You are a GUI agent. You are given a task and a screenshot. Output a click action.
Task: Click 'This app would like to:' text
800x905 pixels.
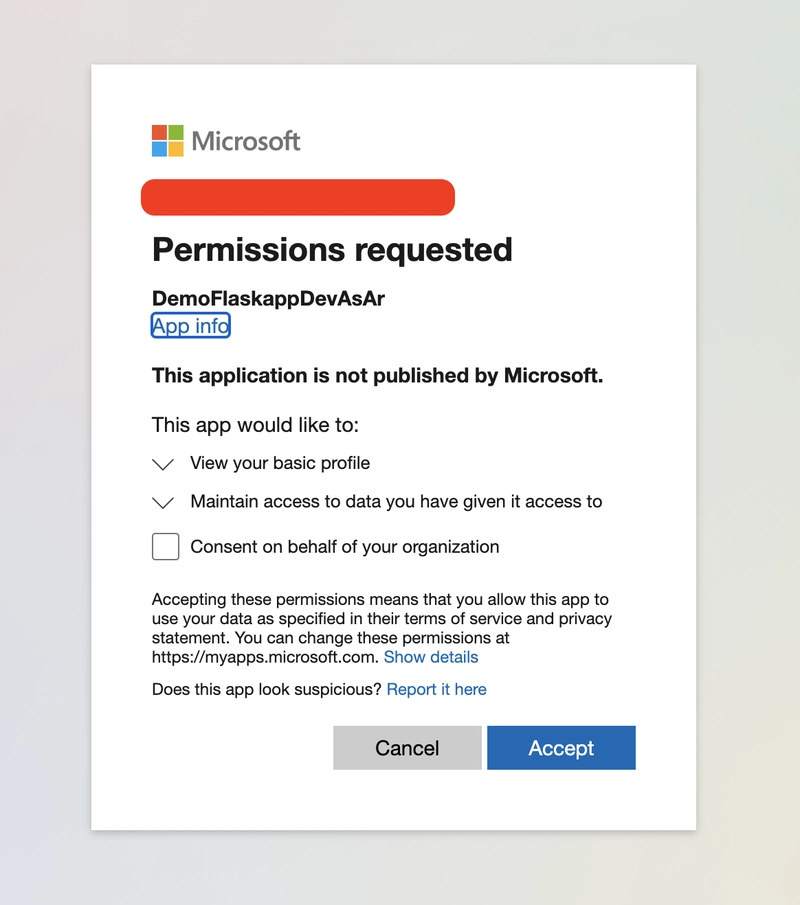tap(255, 425)
